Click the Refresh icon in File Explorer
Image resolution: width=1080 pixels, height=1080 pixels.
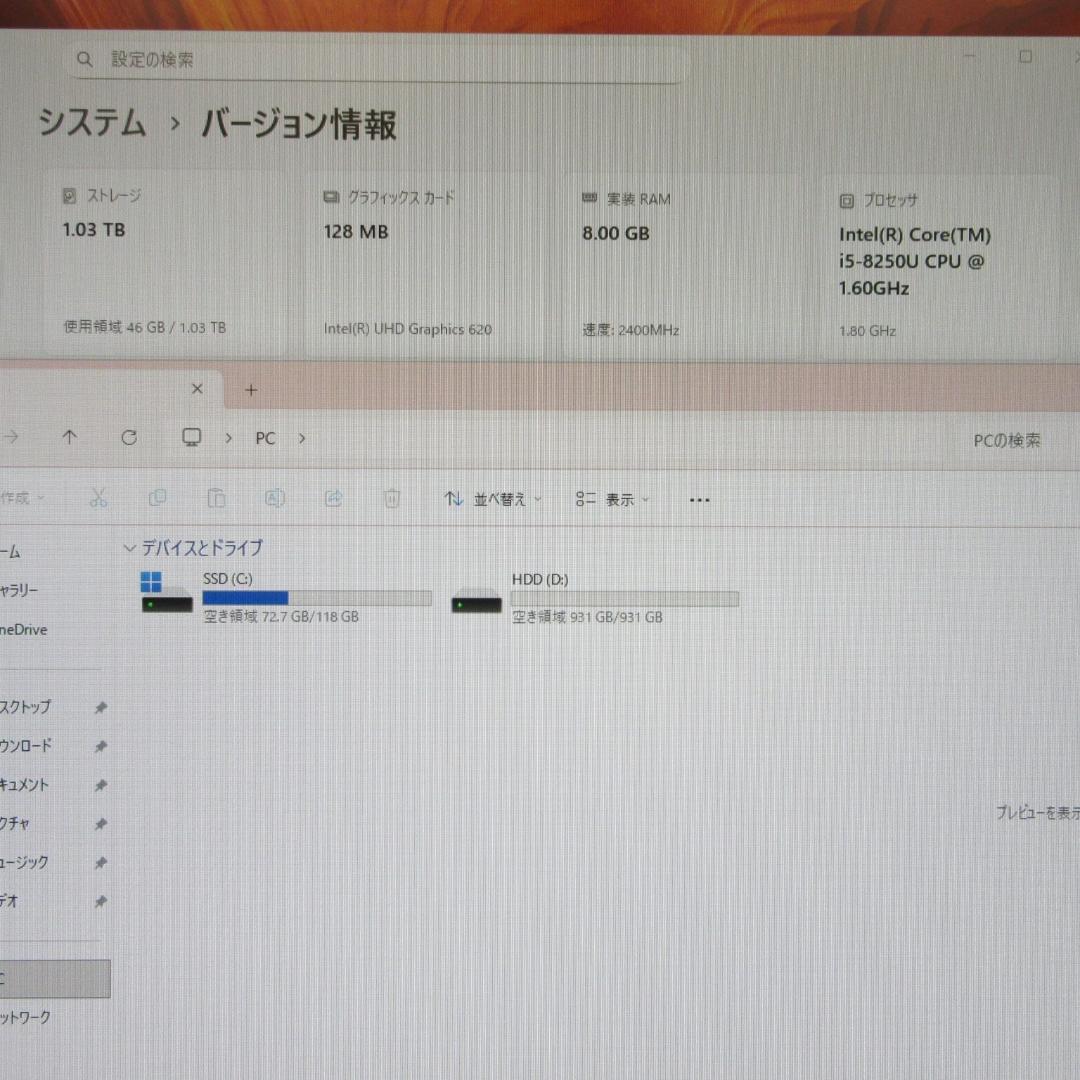click(x=129, y=437)
